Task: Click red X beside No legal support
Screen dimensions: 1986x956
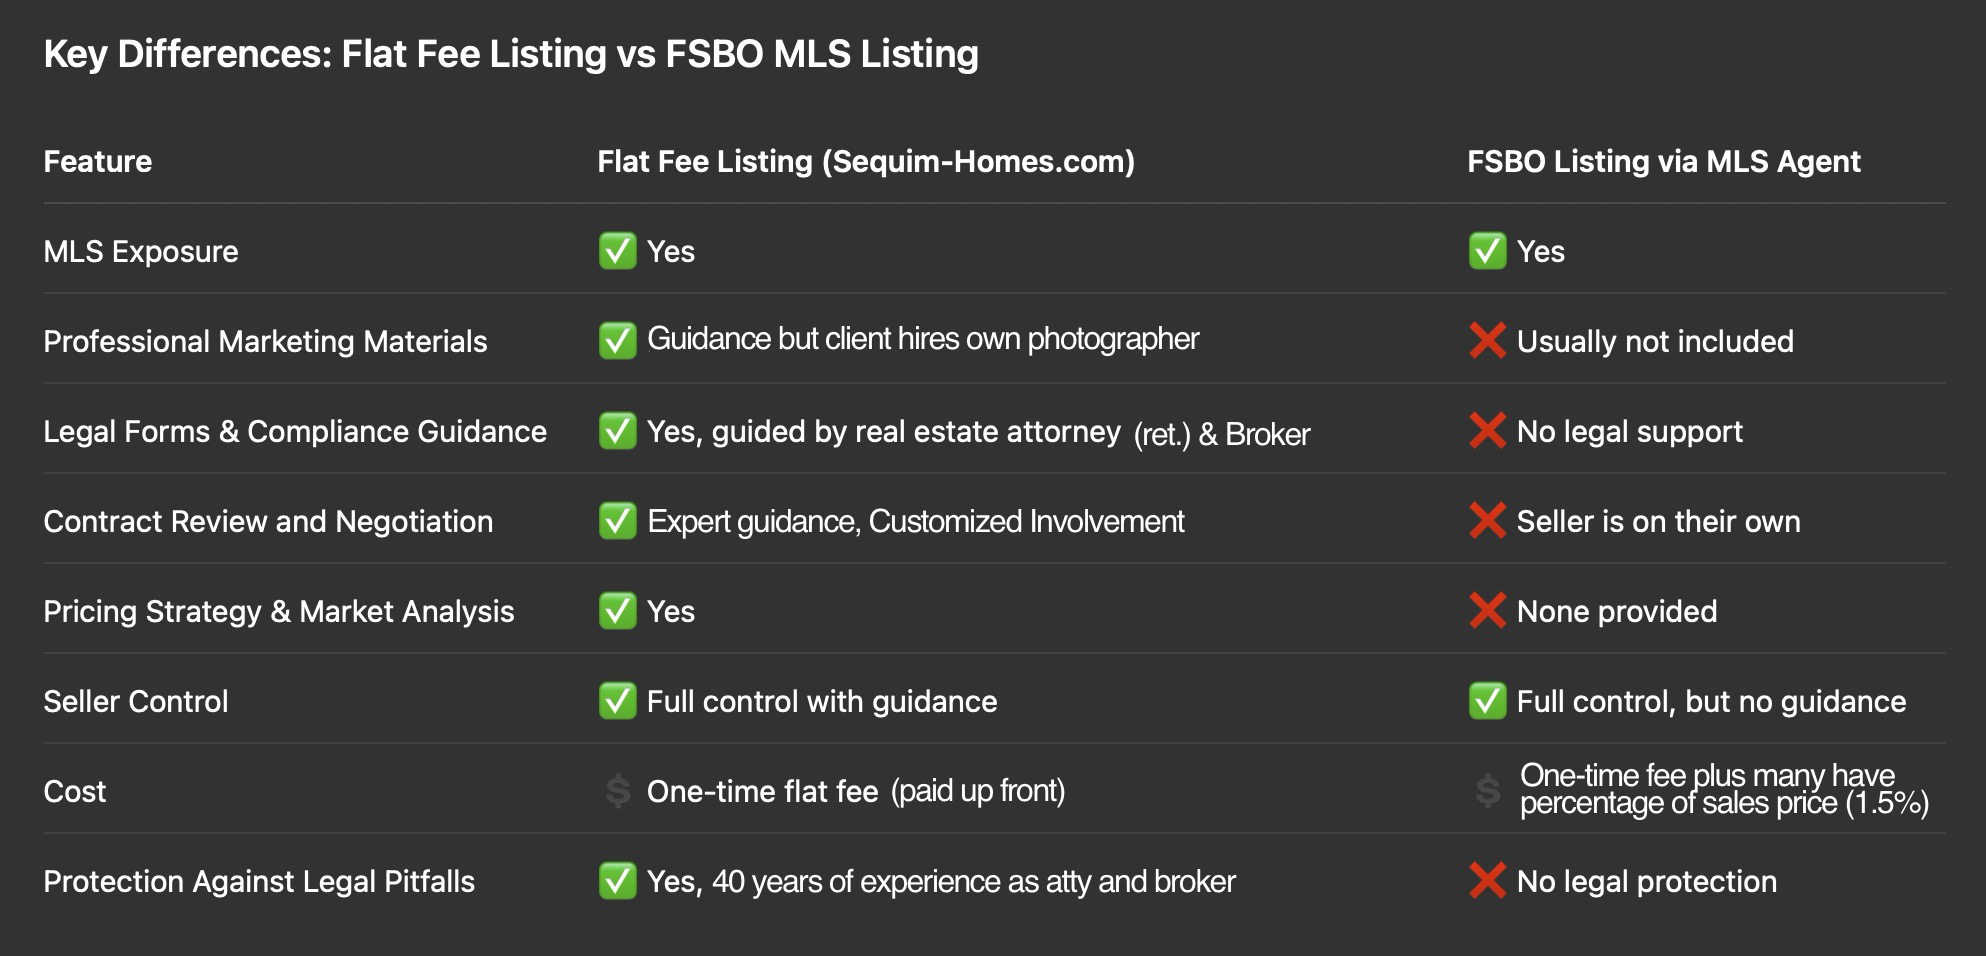Action: tap(1487, 431)
